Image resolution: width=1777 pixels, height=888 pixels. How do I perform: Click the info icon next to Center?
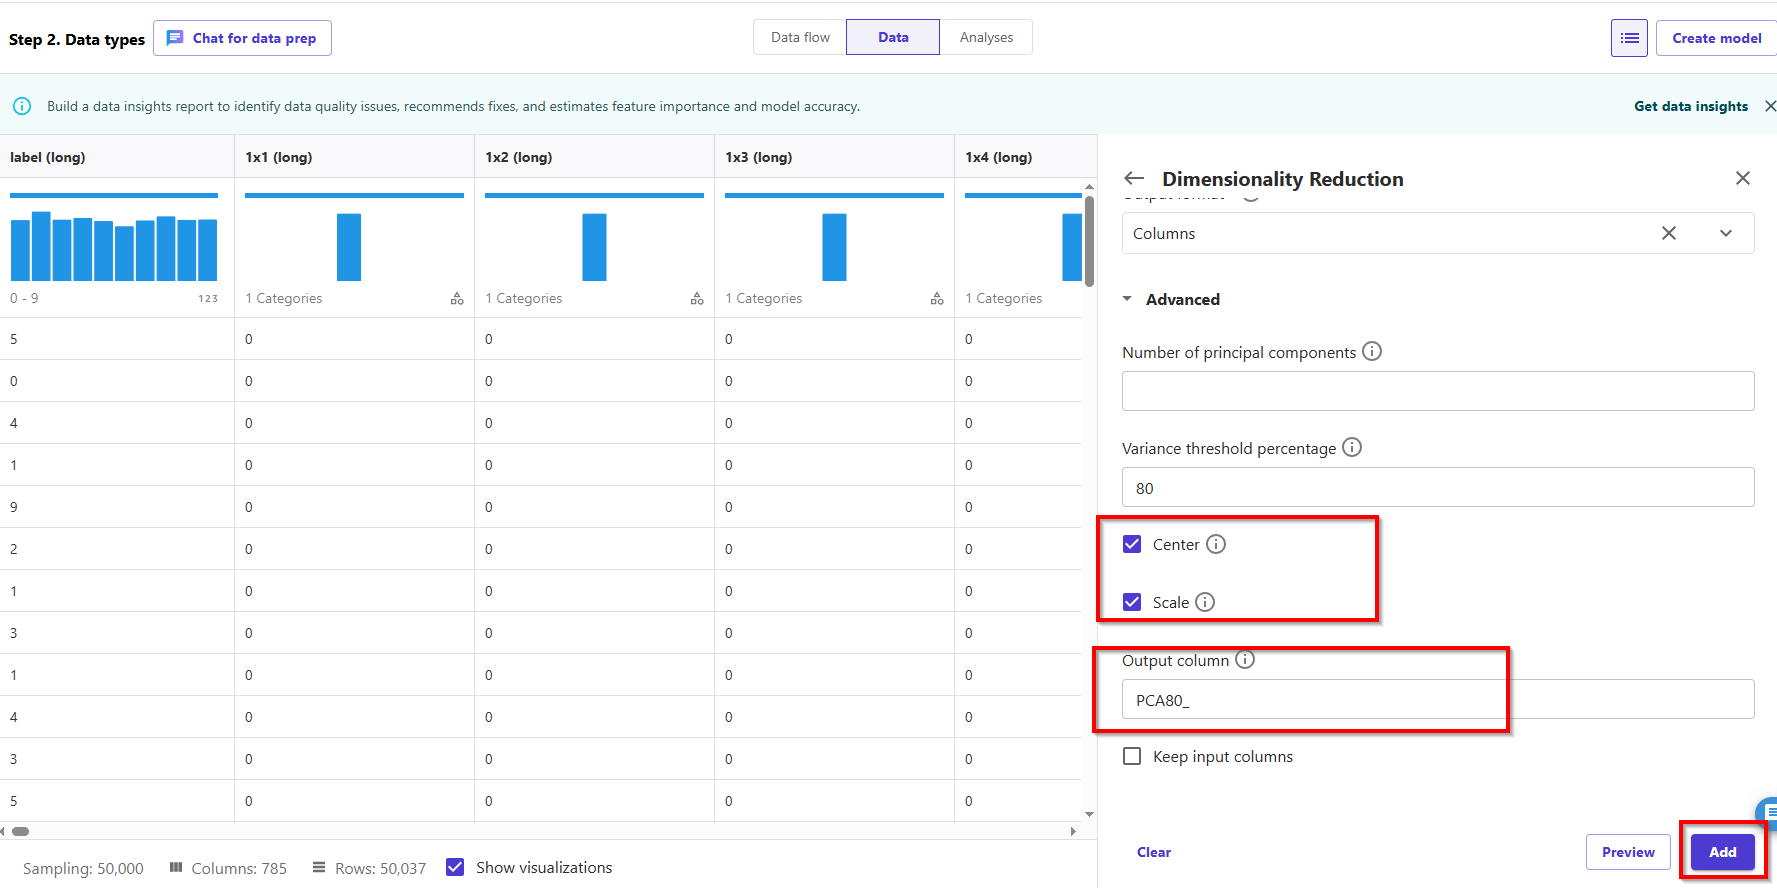[1216, 544]
